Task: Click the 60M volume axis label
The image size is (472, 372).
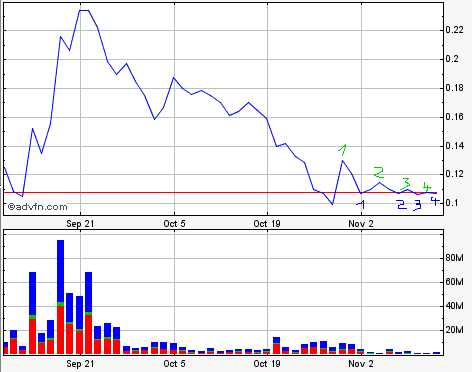Action: (x=455, y=282)
